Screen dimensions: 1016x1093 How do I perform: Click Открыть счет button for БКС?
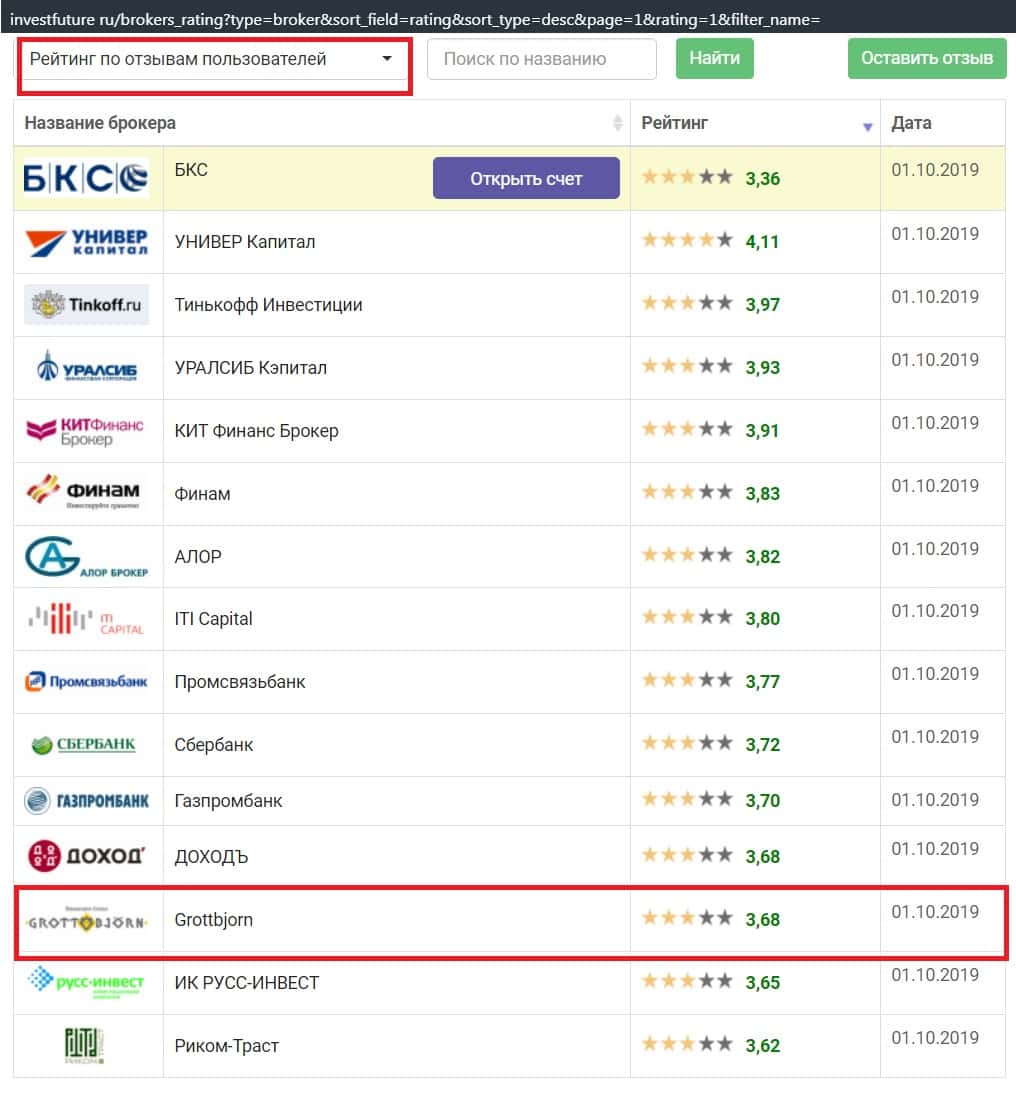[526, 178]
